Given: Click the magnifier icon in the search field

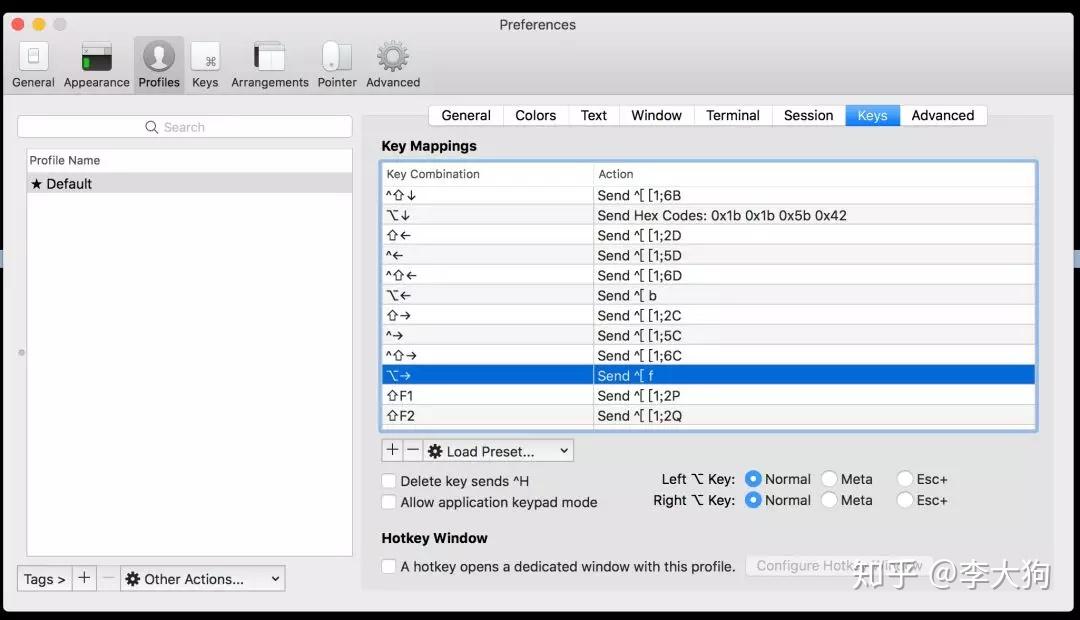Looking at the screenshot, I should pos(152,127).
